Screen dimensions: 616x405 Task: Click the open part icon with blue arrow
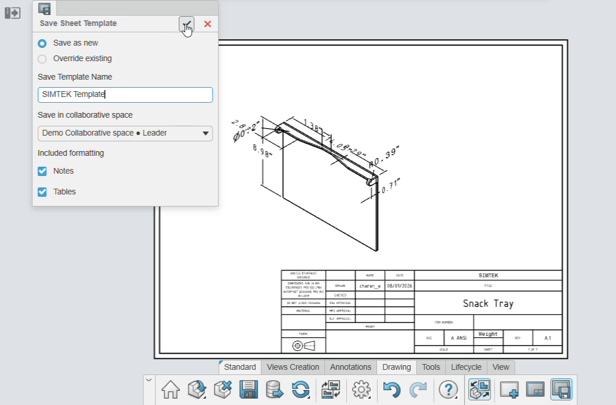click(197, 390)
